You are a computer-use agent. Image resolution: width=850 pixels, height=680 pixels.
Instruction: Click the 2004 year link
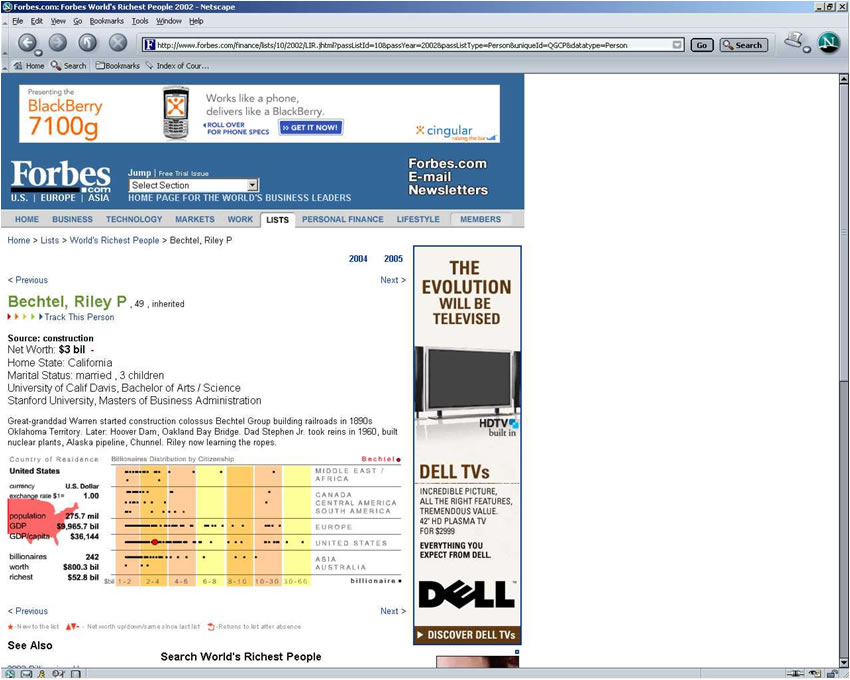click(358, 259)
